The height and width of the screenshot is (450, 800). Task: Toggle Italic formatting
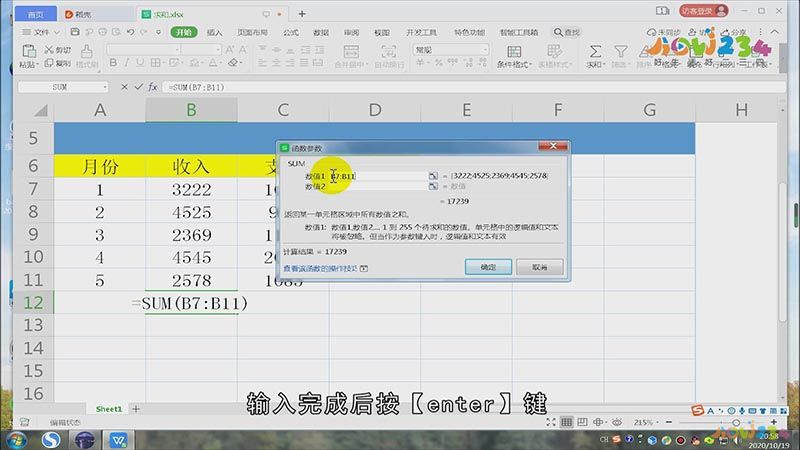tap(127, 63)
